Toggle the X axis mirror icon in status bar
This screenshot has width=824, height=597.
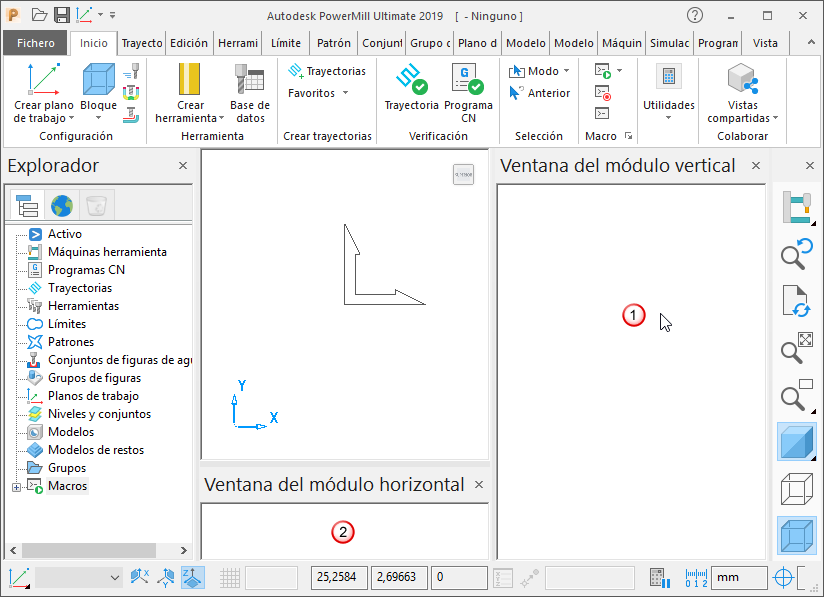click(x=140, y=577)
